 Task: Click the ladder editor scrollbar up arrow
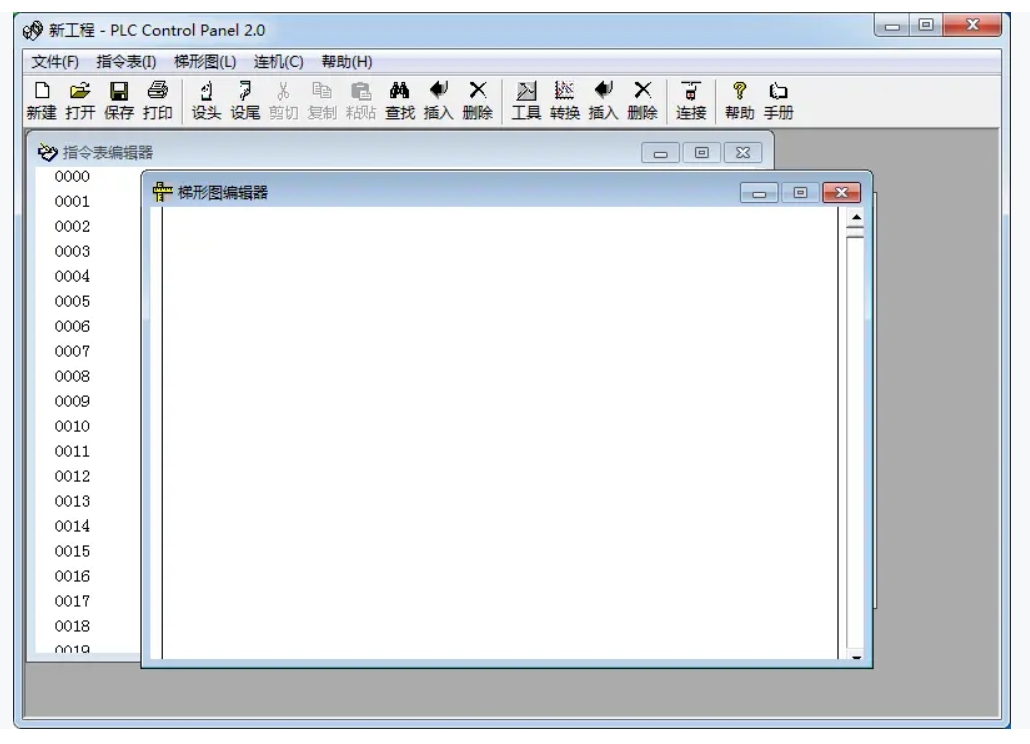[x=855, y=217]
